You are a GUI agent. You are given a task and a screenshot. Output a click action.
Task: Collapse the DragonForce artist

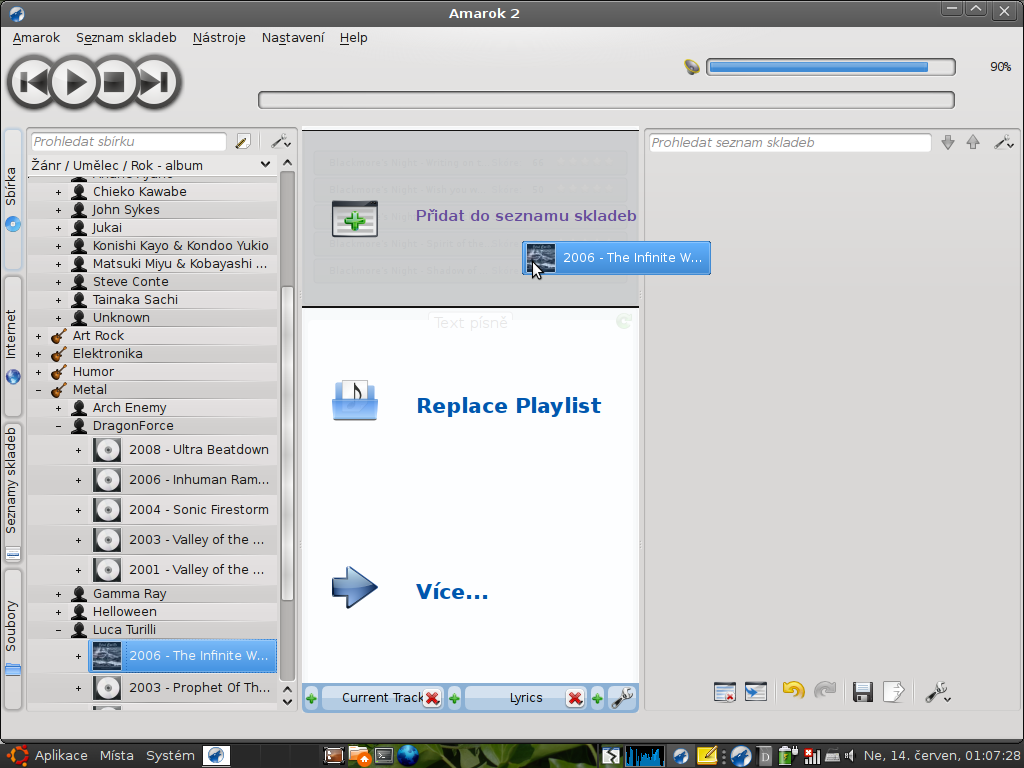tap(58, 426)
